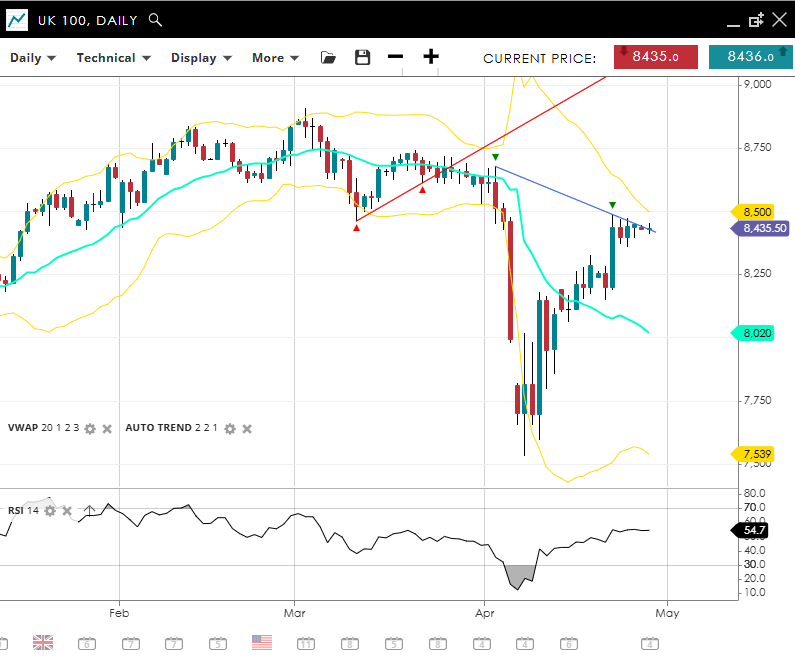The height and width of the screenshot is (656, 795).
Task: Open the instrument search magnifier
Action: [x=154, y=19]
